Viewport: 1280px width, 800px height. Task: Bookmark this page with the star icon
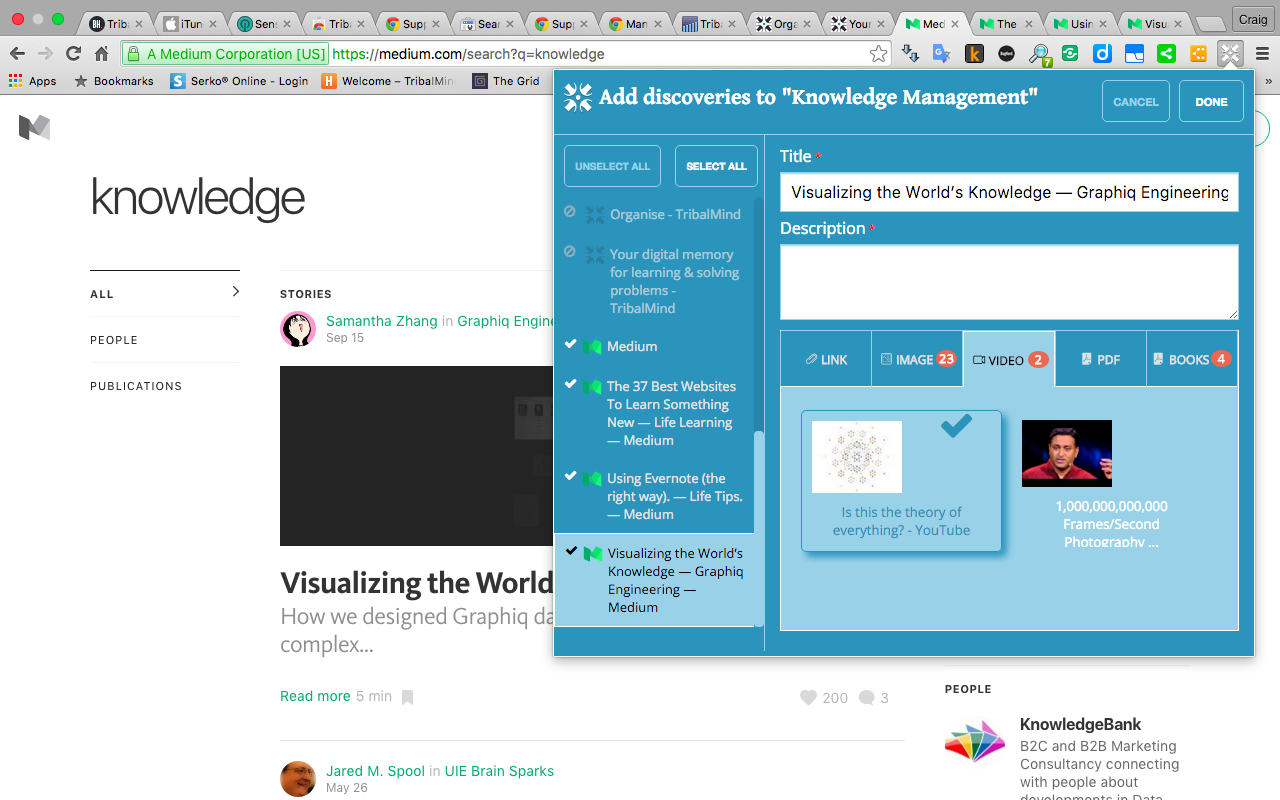878,54
